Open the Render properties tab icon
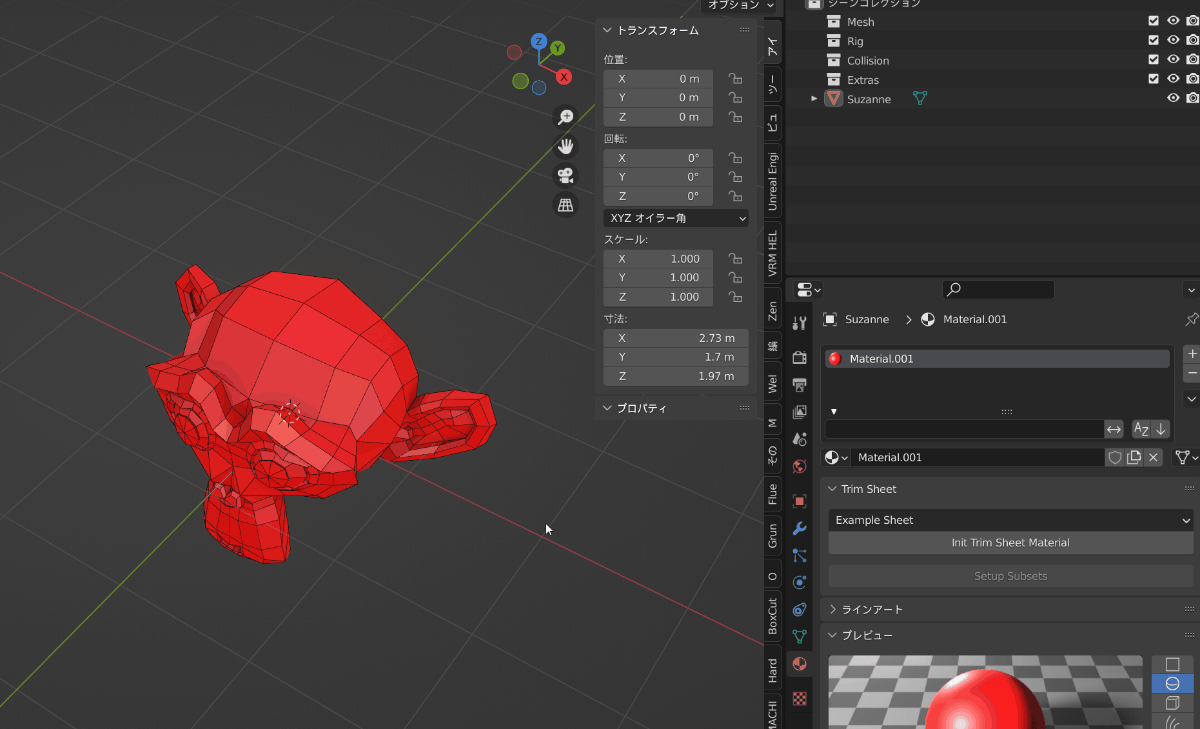 point(799,357)
